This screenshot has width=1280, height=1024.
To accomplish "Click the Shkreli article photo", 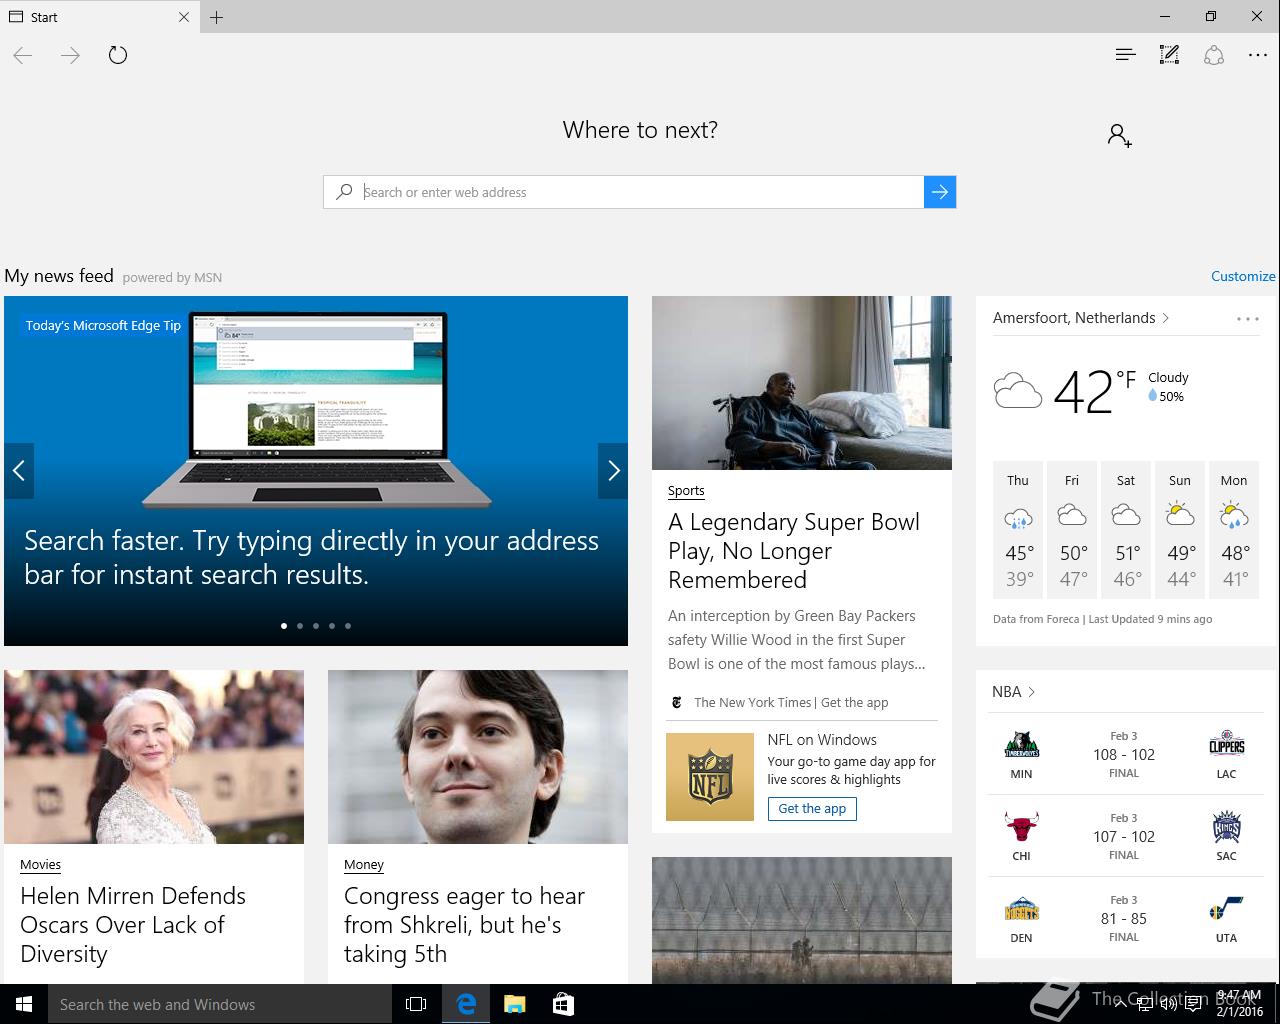I will (x=478, y=757).
